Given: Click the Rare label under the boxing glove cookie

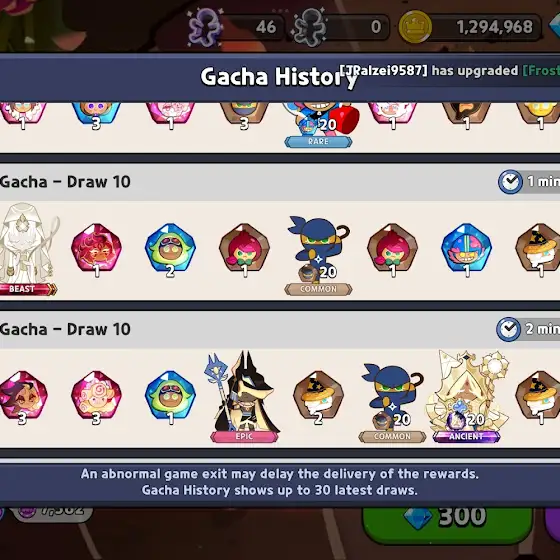Looking at the screenshot, I should coord(318,141).
